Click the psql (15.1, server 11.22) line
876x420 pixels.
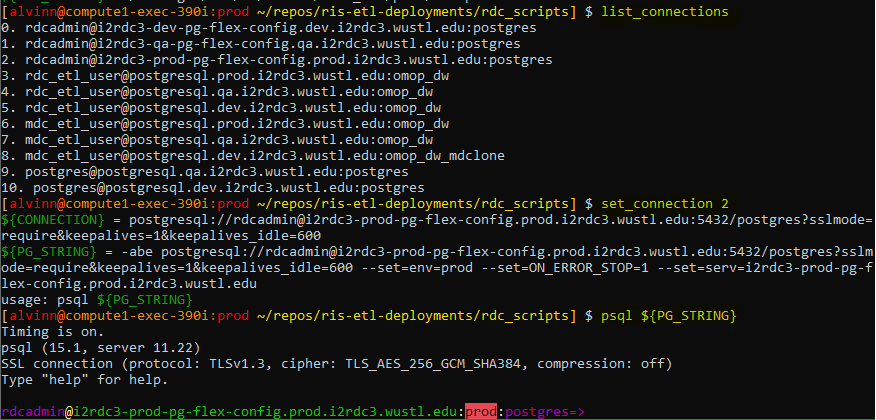coord(101,348)
